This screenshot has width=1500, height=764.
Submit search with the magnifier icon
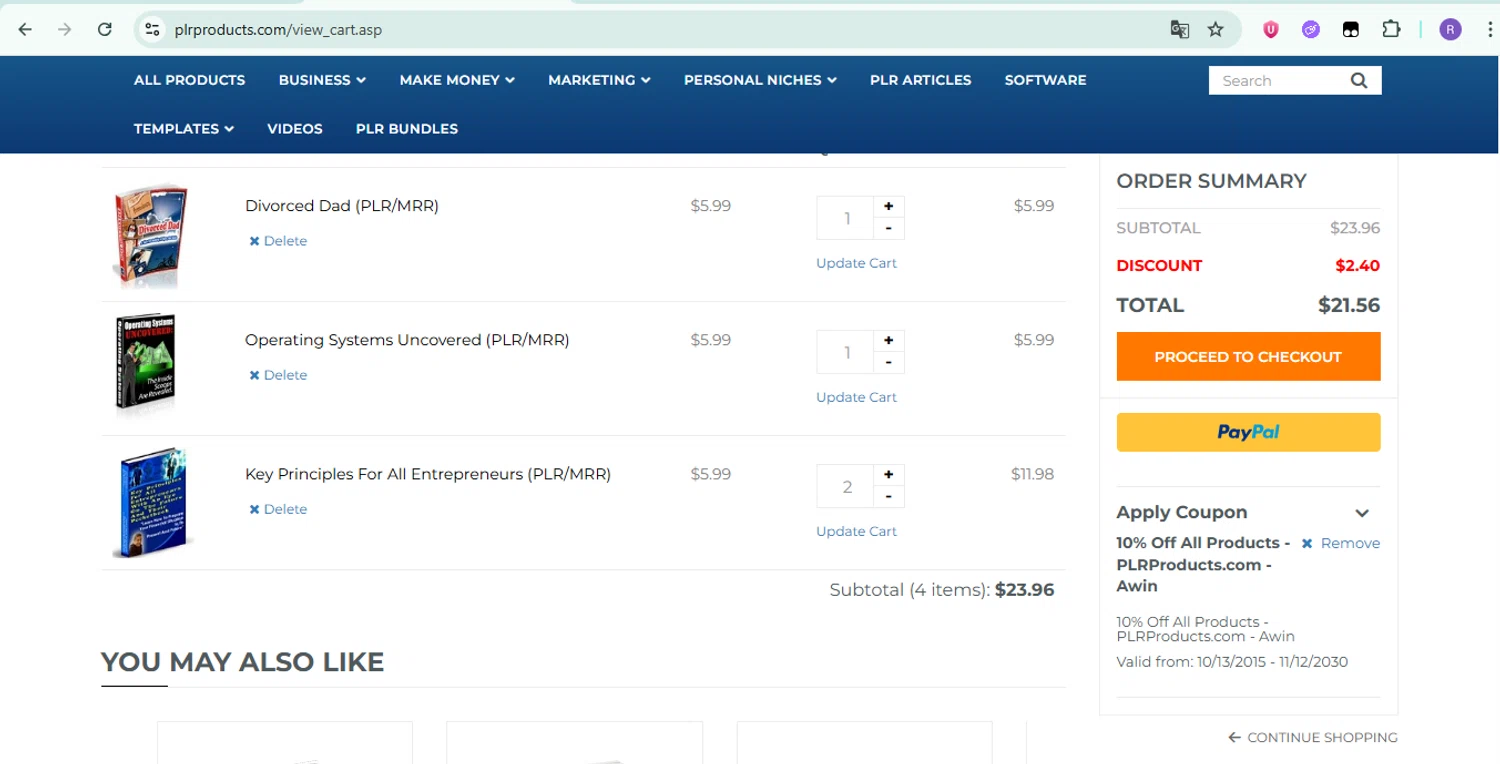coord(1359,81)
